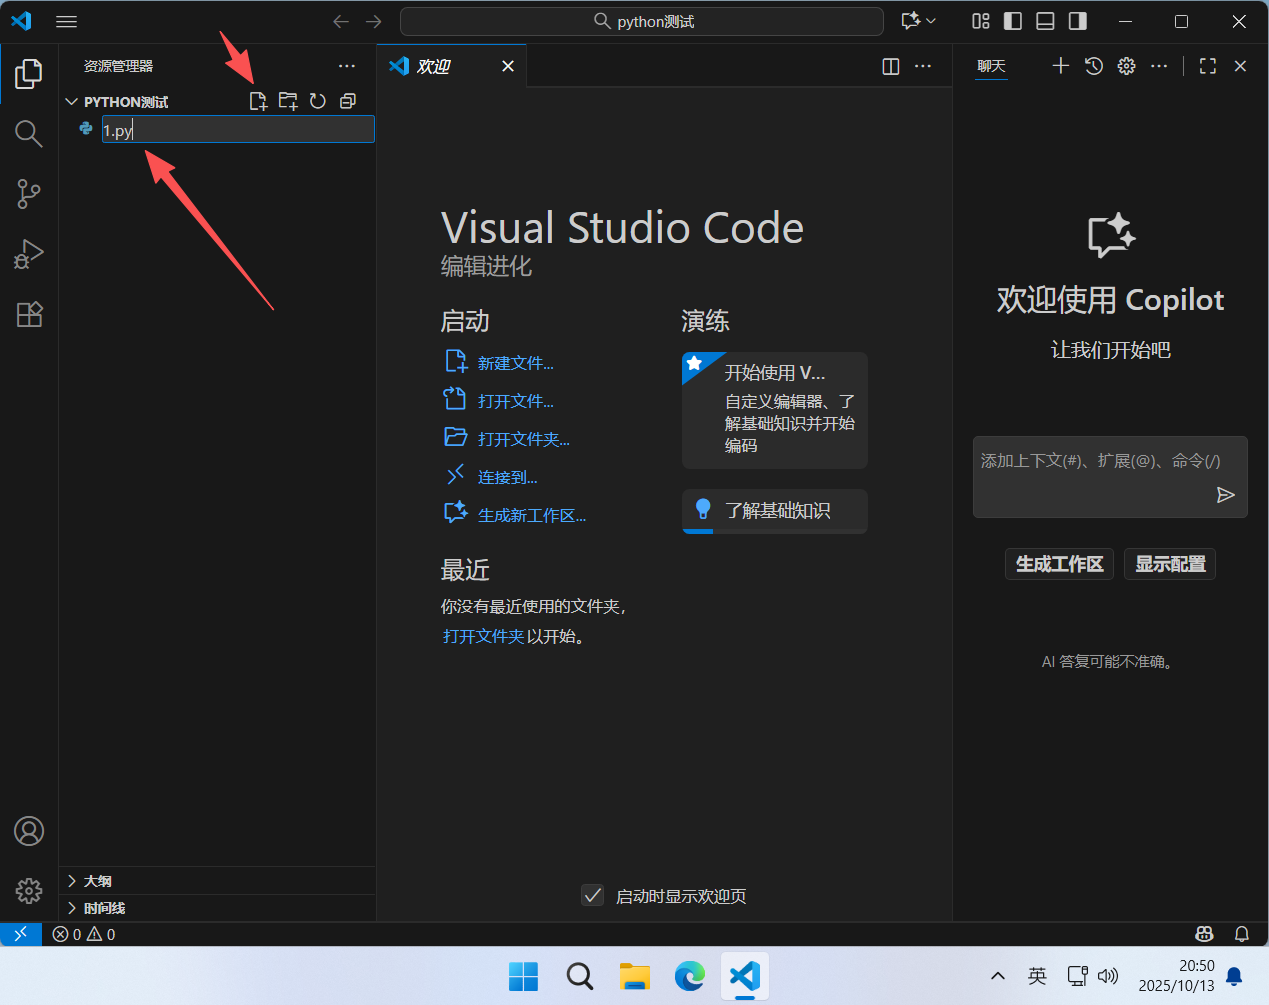Open Microsoft Edge from taskbar
1269x1005 pixels.
pos(690,976)
